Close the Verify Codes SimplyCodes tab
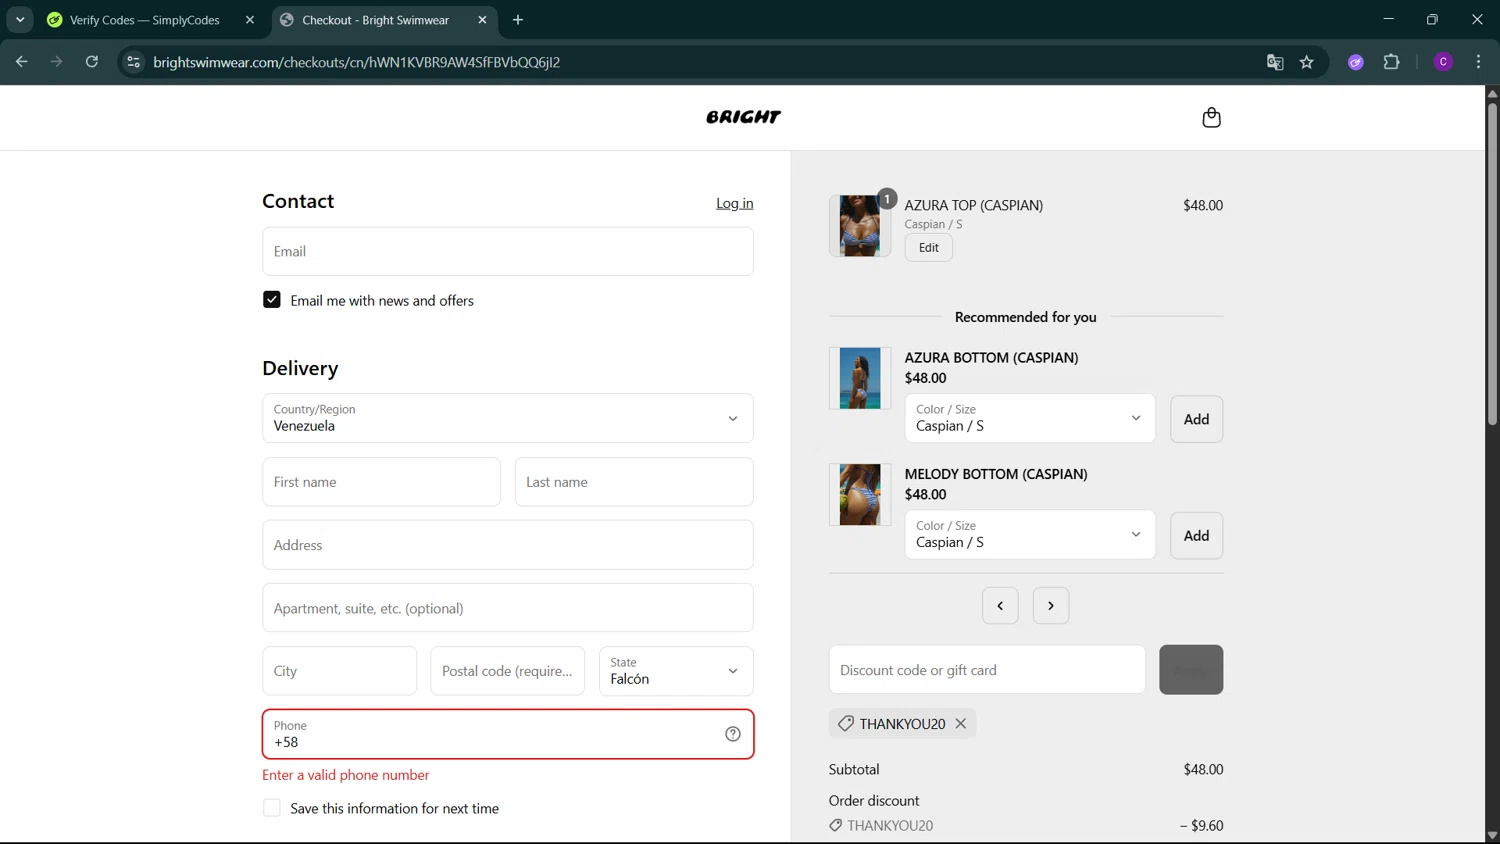This screenshot has height=844, width=1500. pos(250,20)
